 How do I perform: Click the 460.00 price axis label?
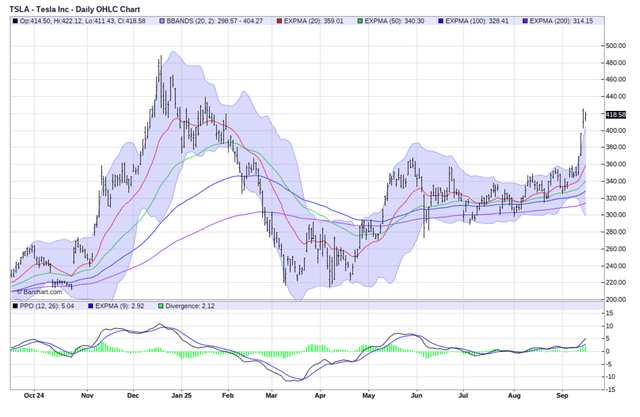point(616,80)
